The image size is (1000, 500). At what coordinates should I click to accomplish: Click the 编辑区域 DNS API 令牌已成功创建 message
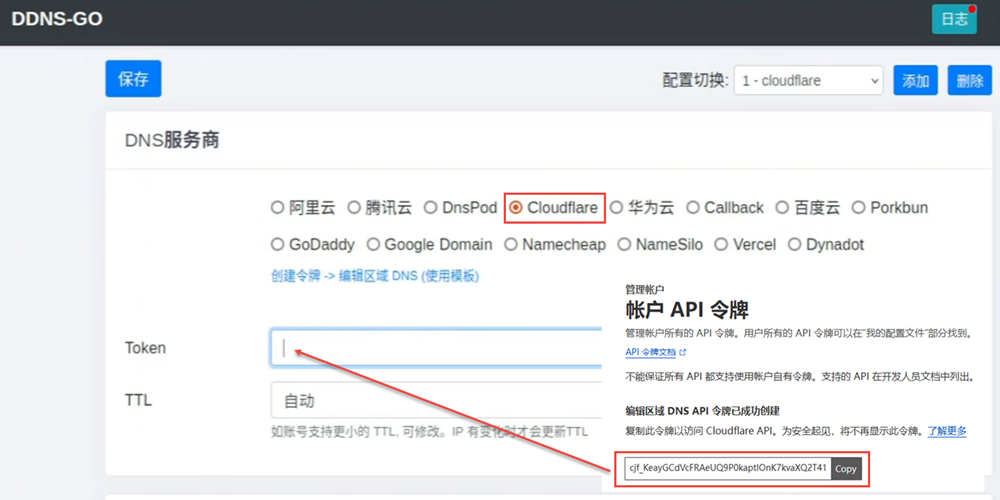[703, 410]
